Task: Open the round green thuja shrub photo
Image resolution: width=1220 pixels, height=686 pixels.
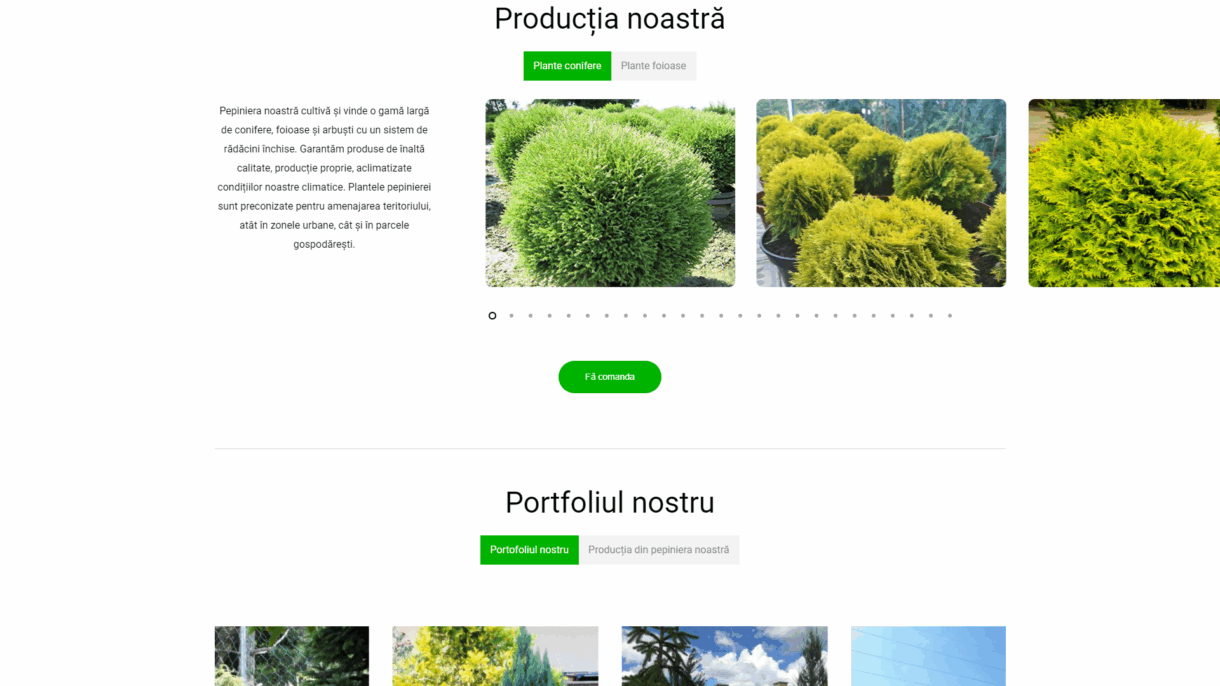Action: click(610, 193)
